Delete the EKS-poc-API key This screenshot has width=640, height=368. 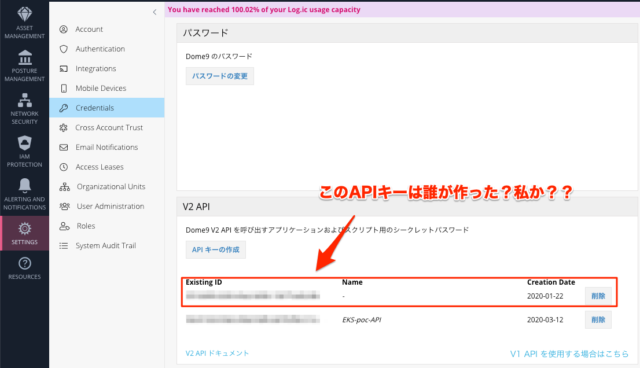click(598, 320)
